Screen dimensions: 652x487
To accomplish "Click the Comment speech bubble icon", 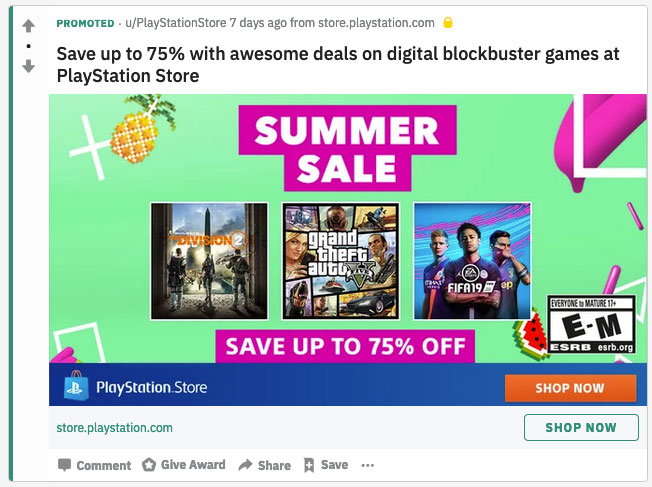I will [64, 465].
